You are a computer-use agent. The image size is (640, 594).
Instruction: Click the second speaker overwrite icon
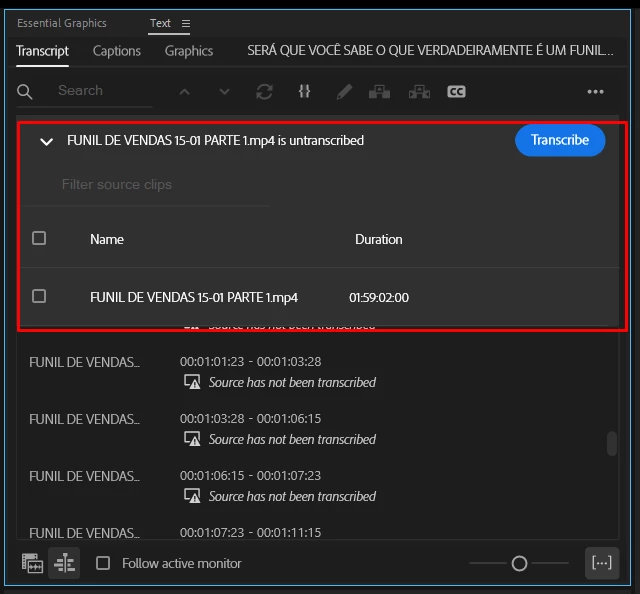coord(420,92)
